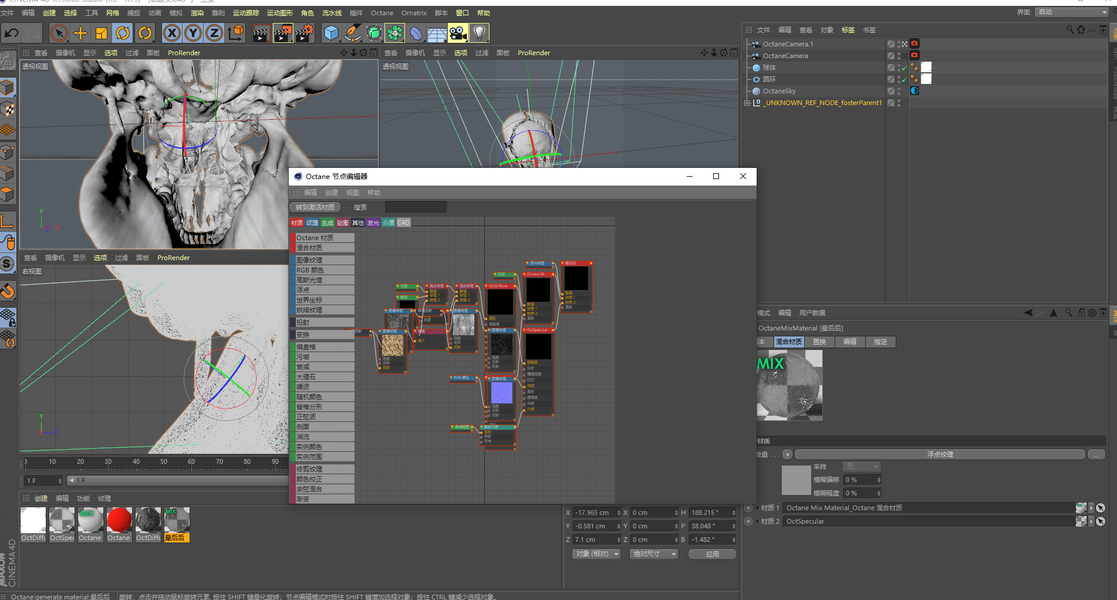
Task: Open the green subdivision generator icon
Action: click(373, 33)
